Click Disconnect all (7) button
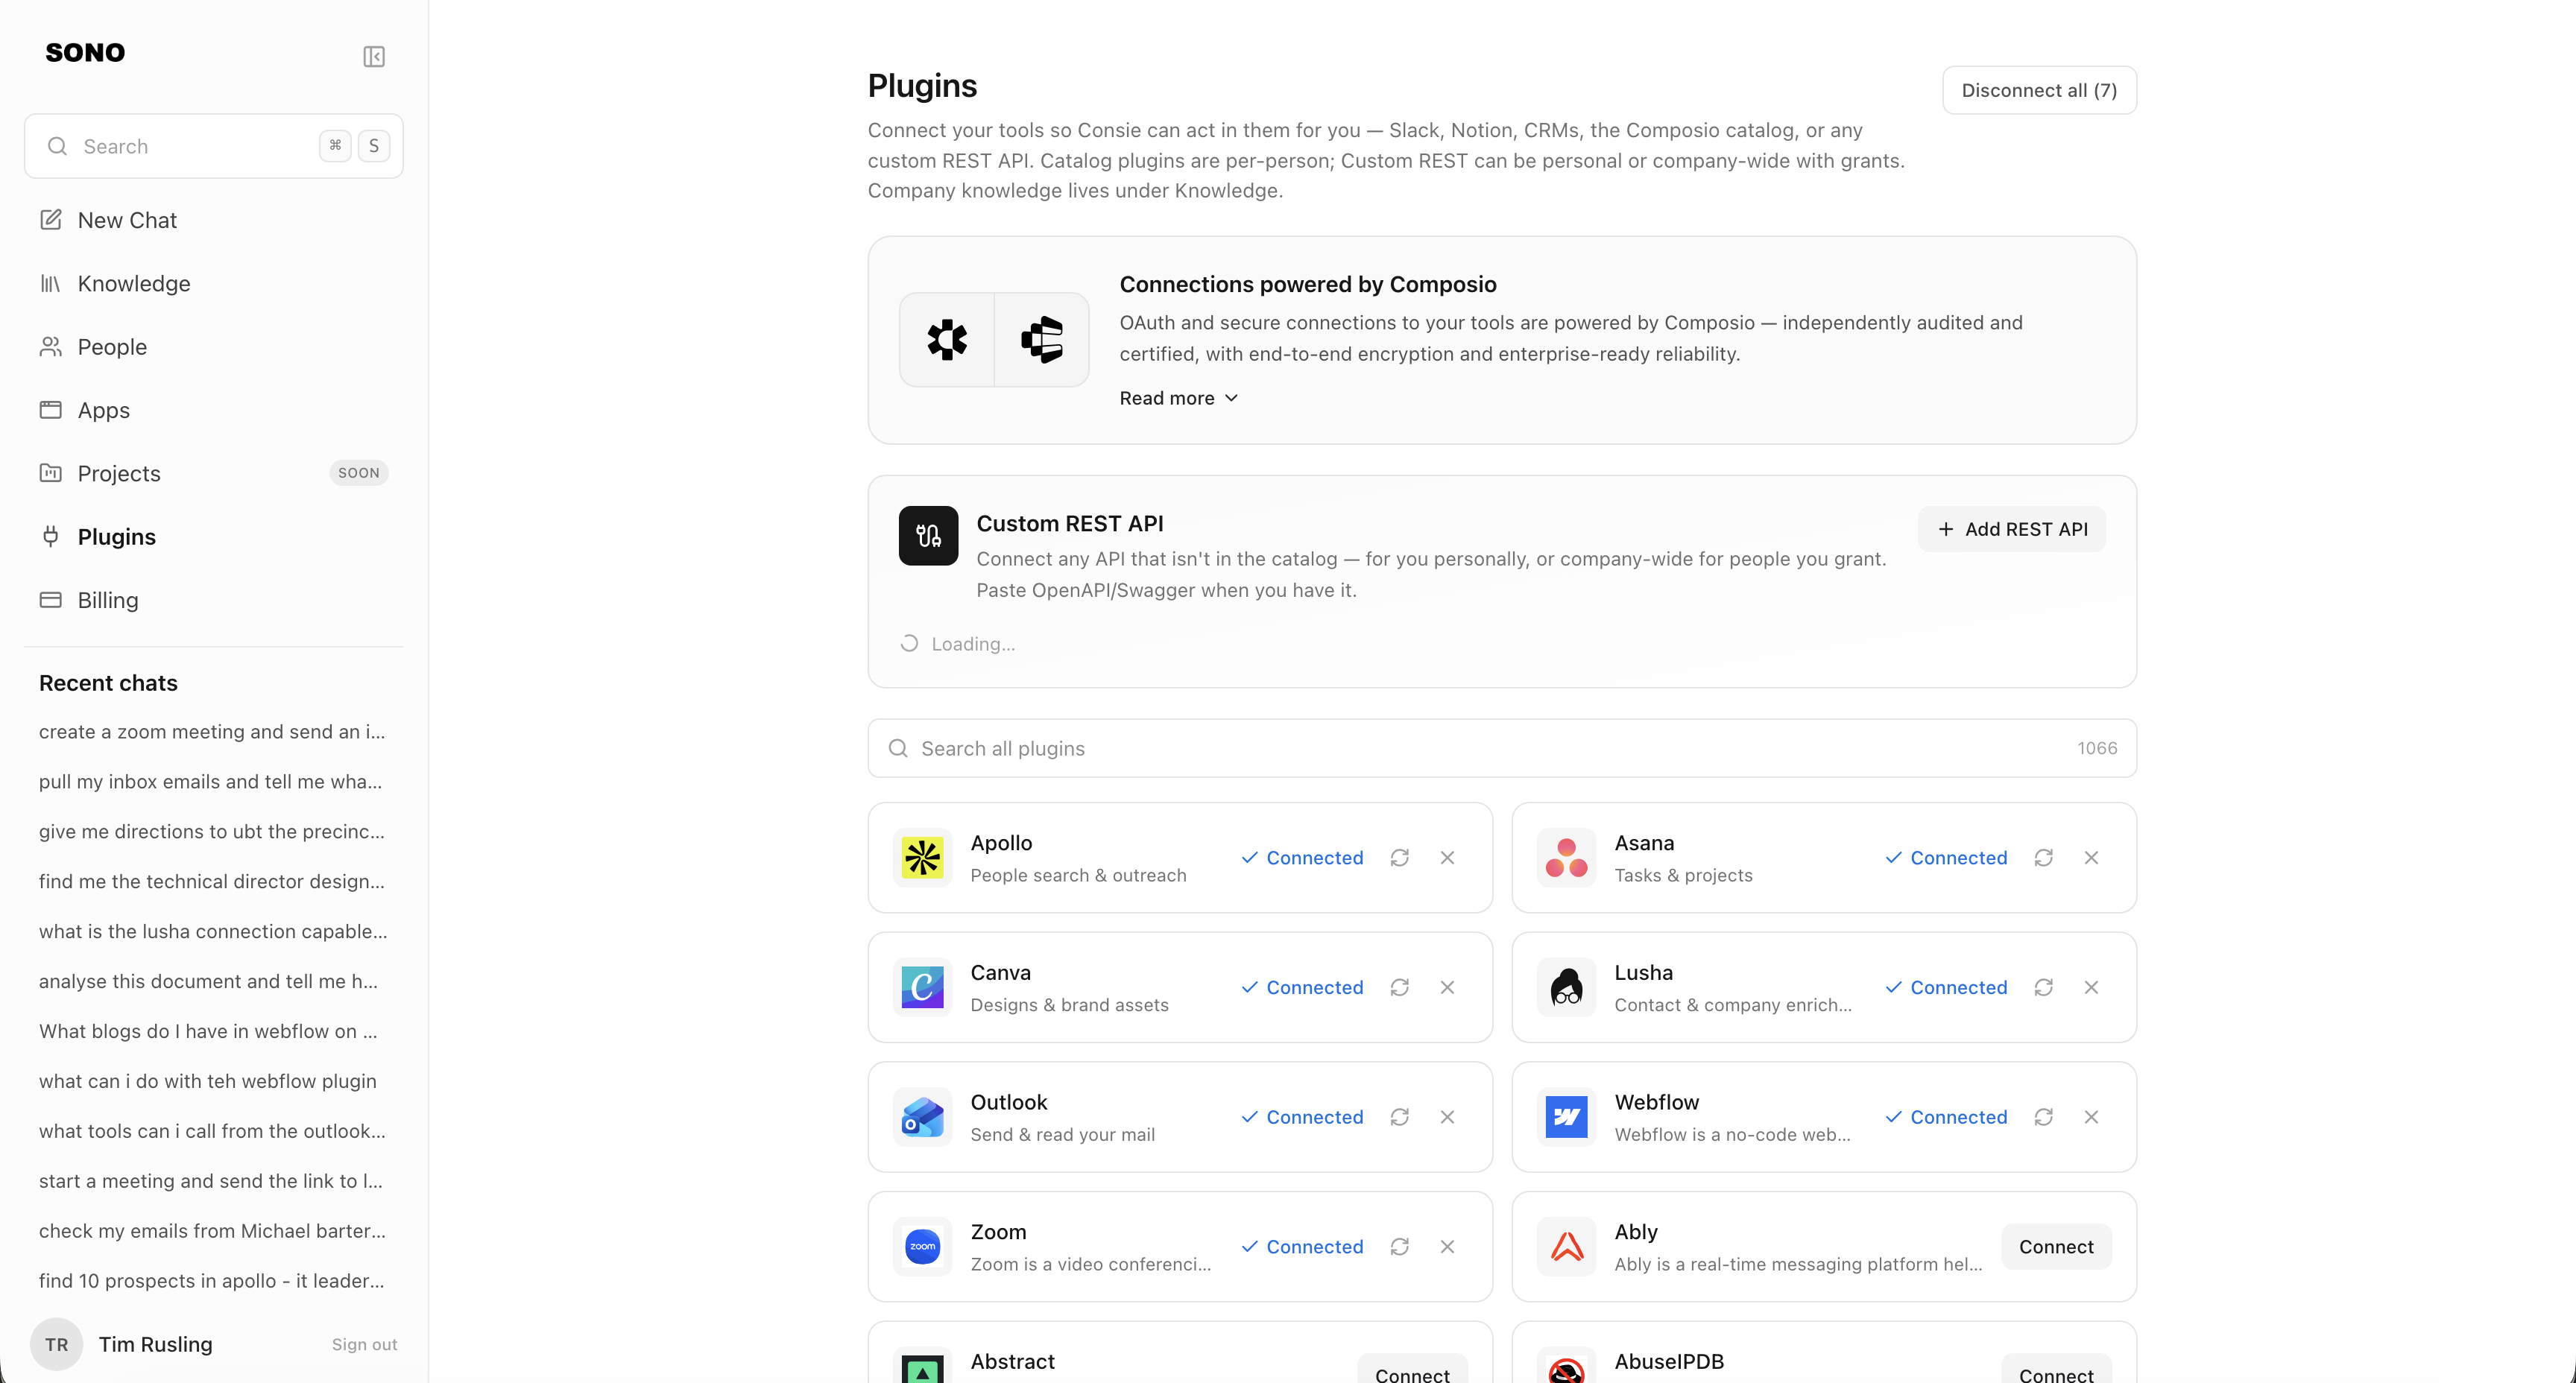 click(x=2039, y=90)
